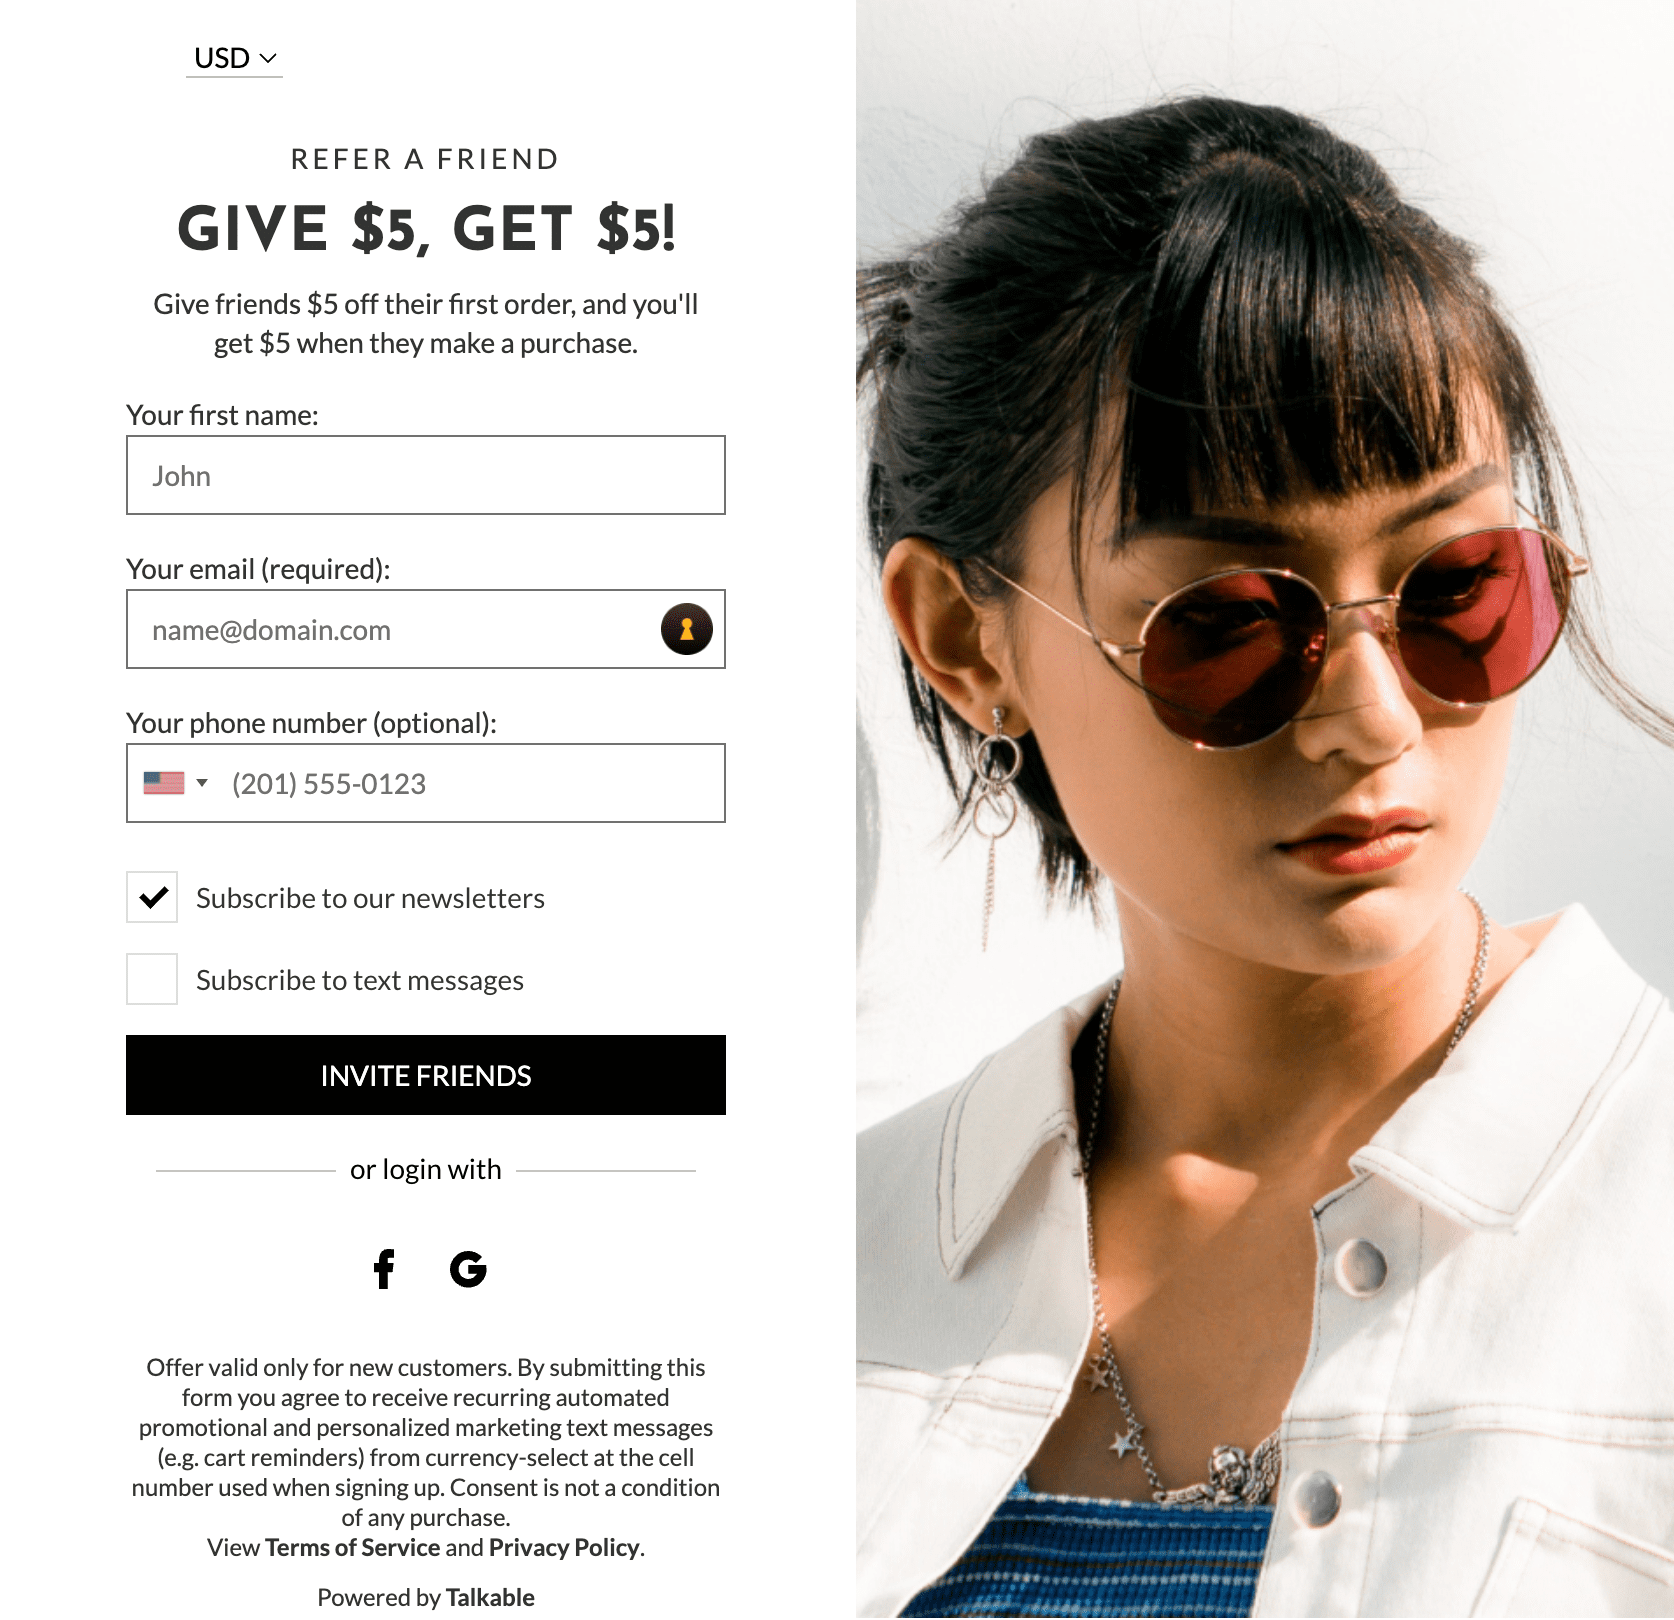Click the woman with sunglasses photo

click(1265, 810)
